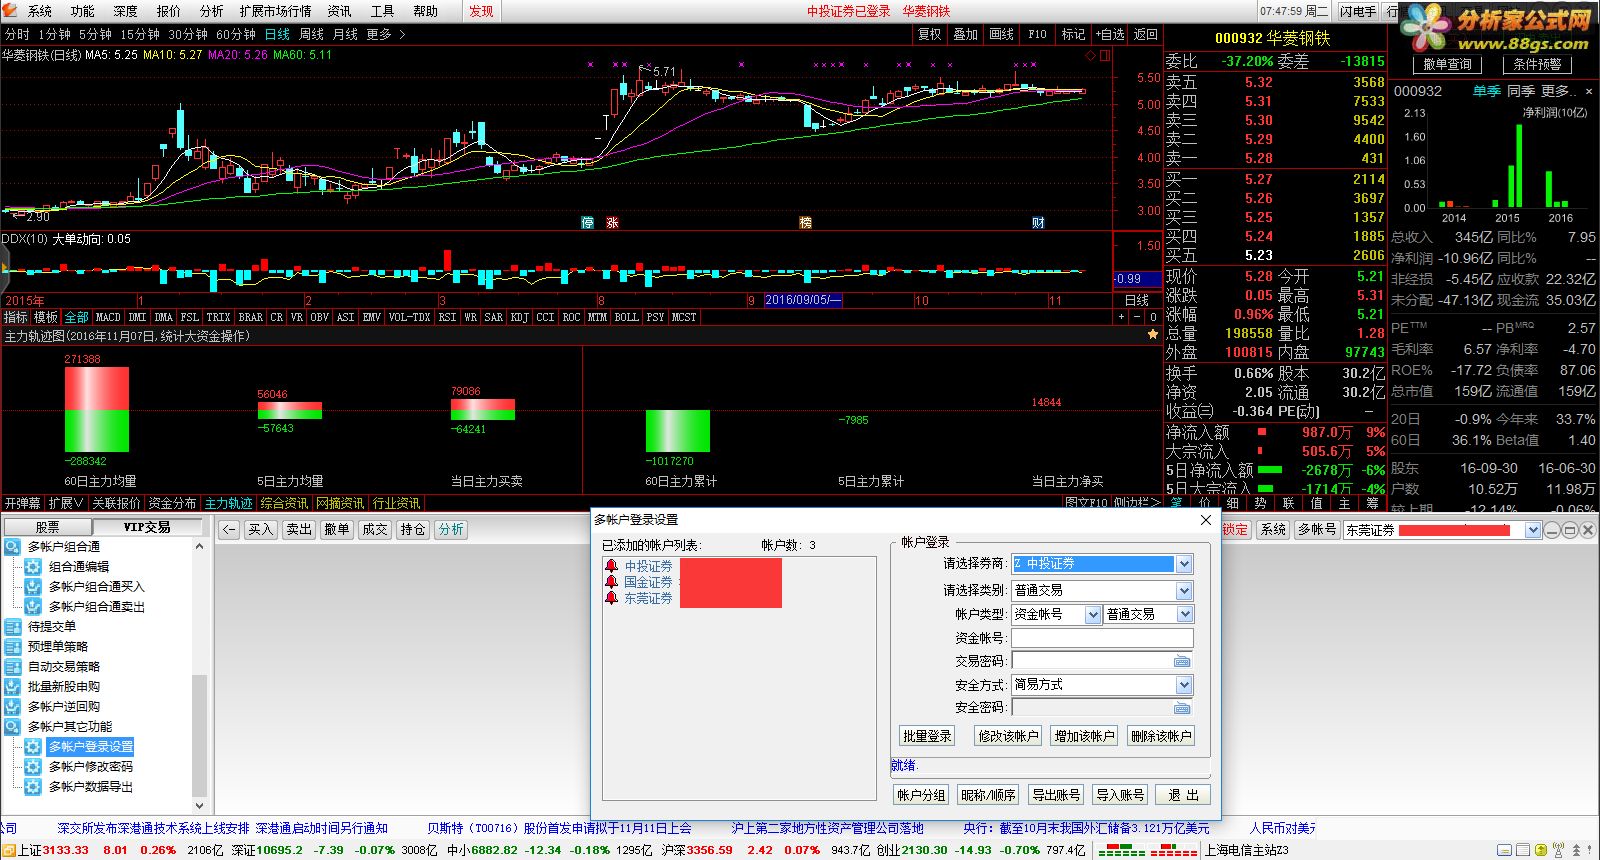
Task: Click bell icon beside 东莞证券 account
Action: [x=611, y=598]
